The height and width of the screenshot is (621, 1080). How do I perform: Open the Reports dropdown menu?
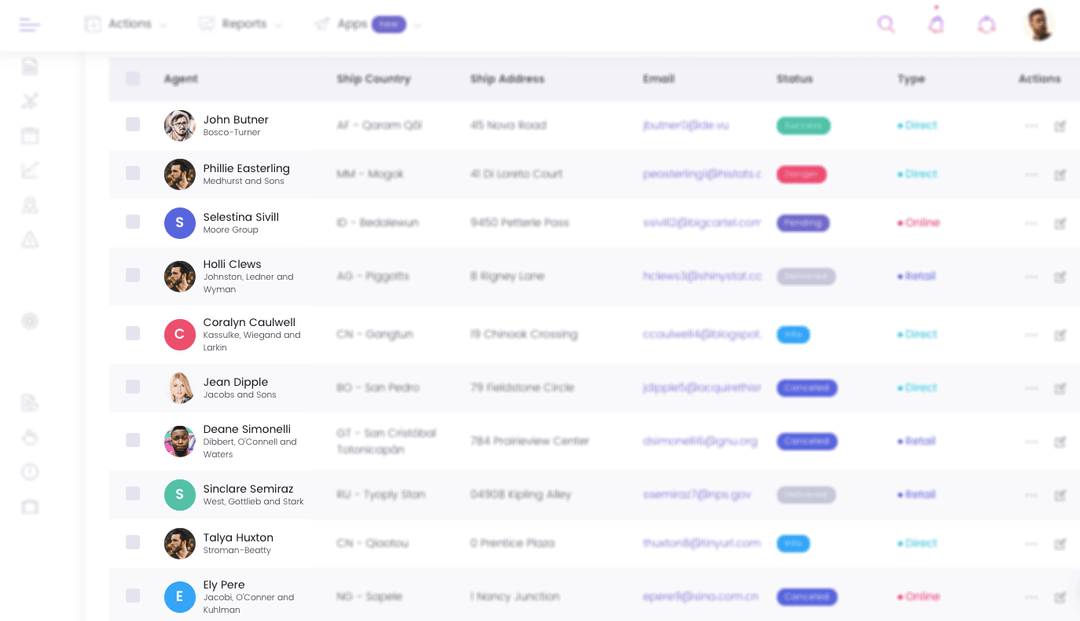pos(240,24)
